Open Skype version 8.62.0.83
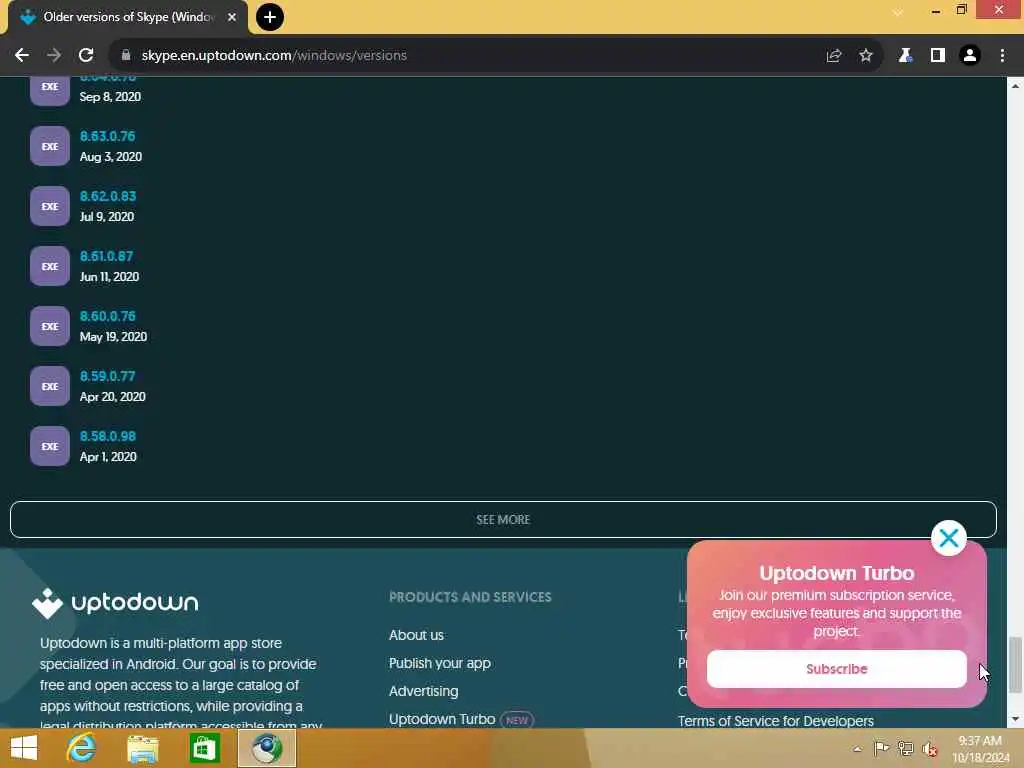This screenshot has width=1024, height=768. point(108,197)
